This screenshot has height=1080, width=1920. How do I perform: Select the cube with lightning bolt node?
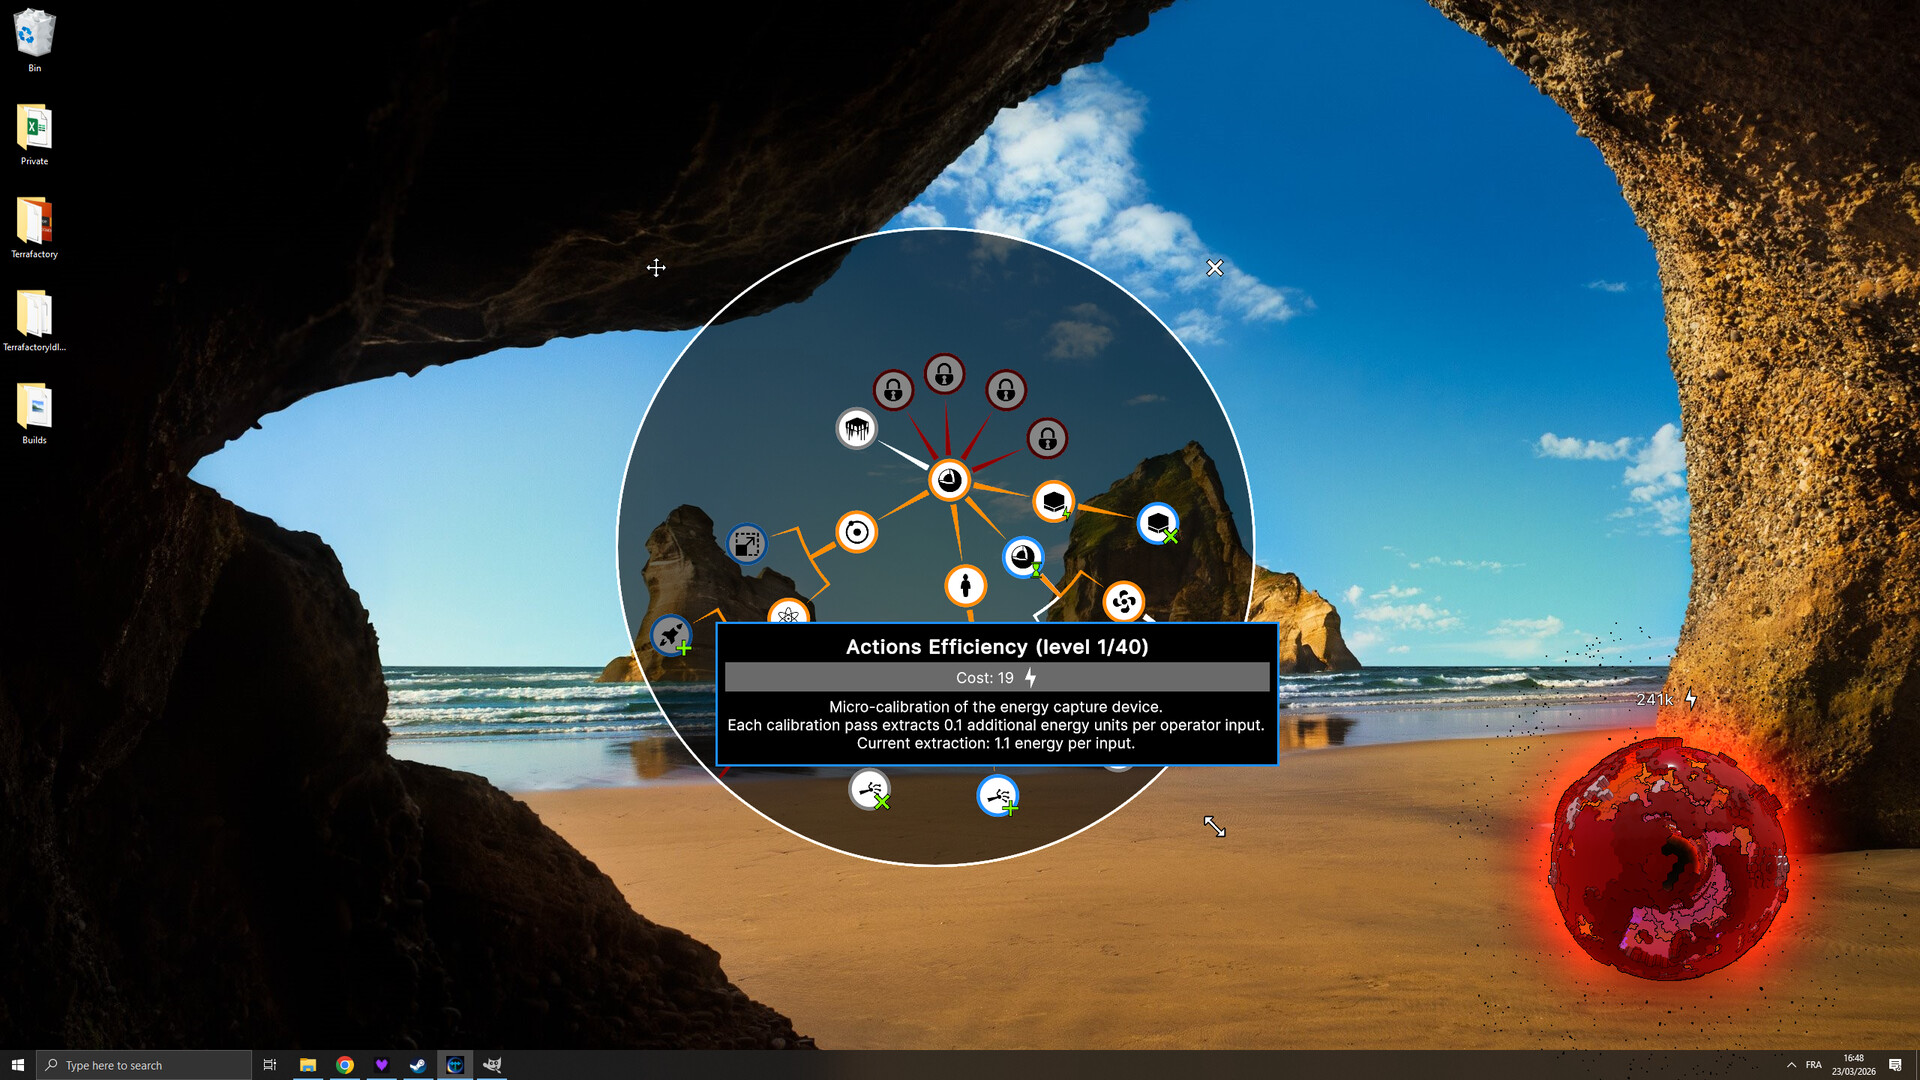coord(1053,502)
